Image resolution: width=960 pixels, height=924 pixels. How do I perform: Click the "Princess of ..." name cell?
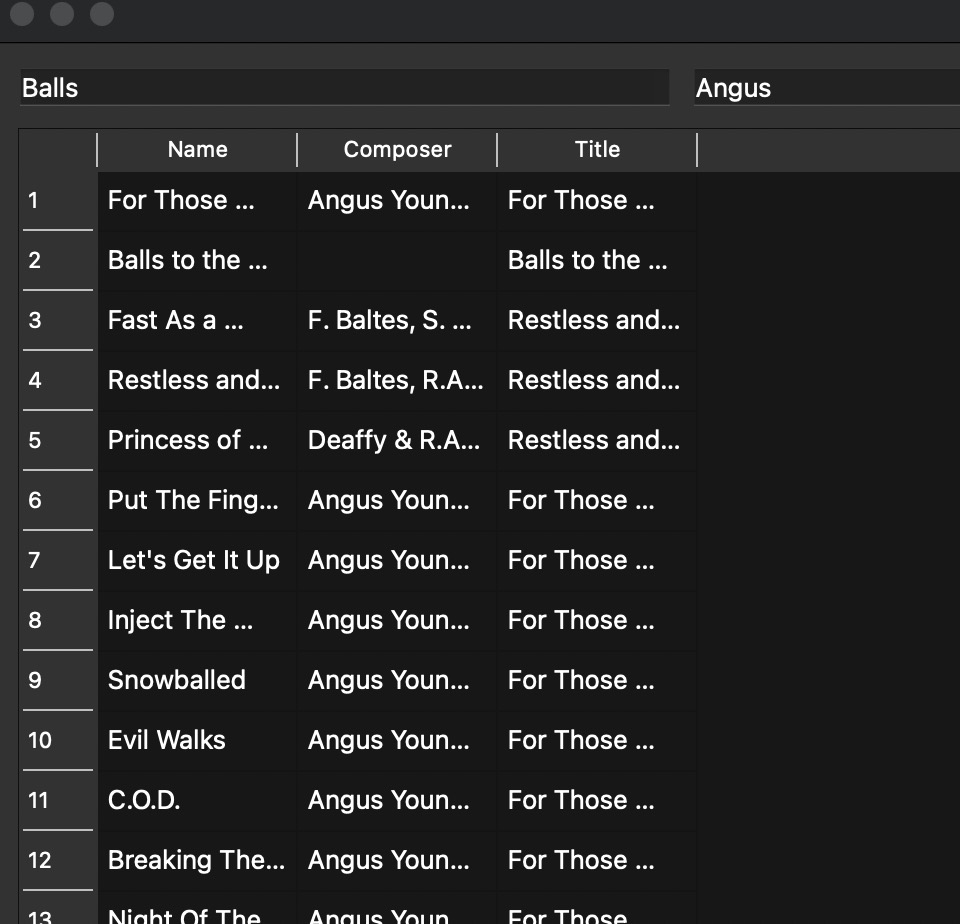coord(197,440)
